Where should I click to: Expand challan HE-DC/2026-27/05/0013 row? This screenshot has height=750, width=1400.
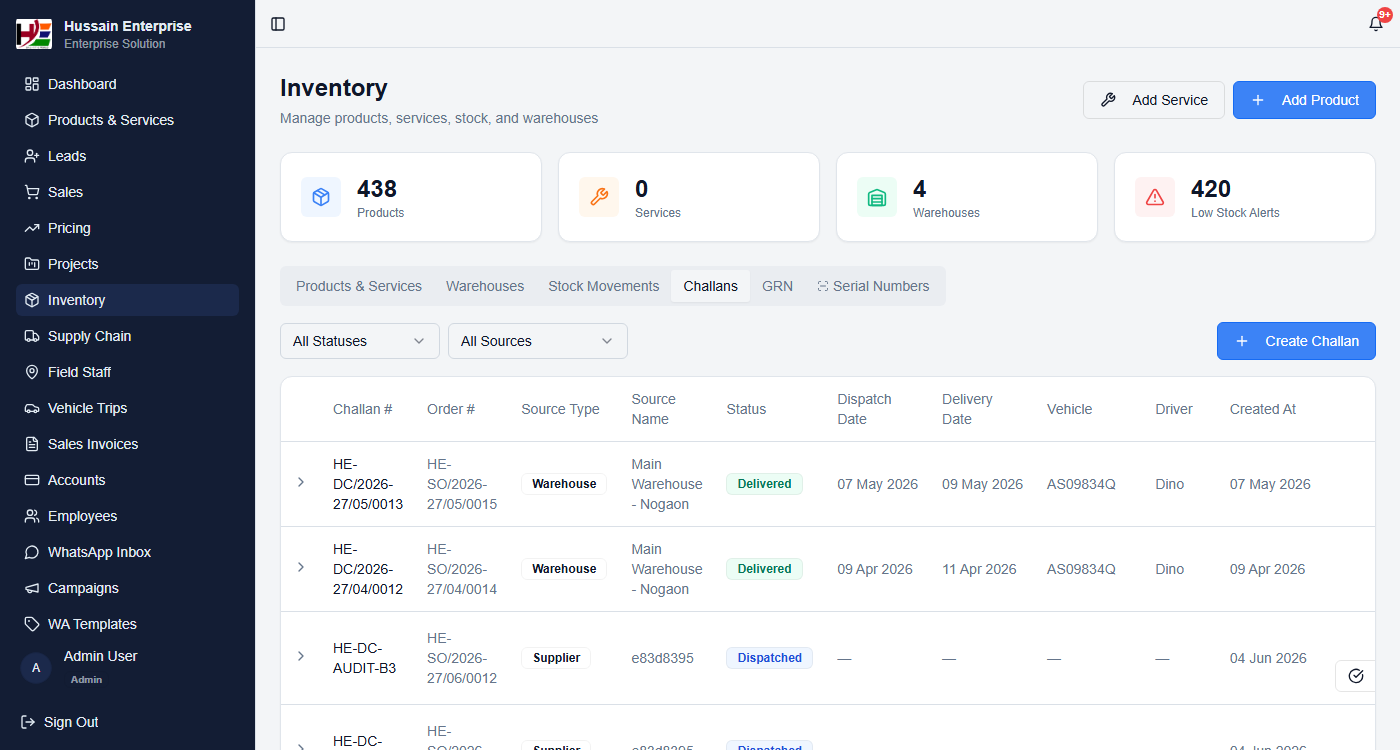(x=301, y=483)
